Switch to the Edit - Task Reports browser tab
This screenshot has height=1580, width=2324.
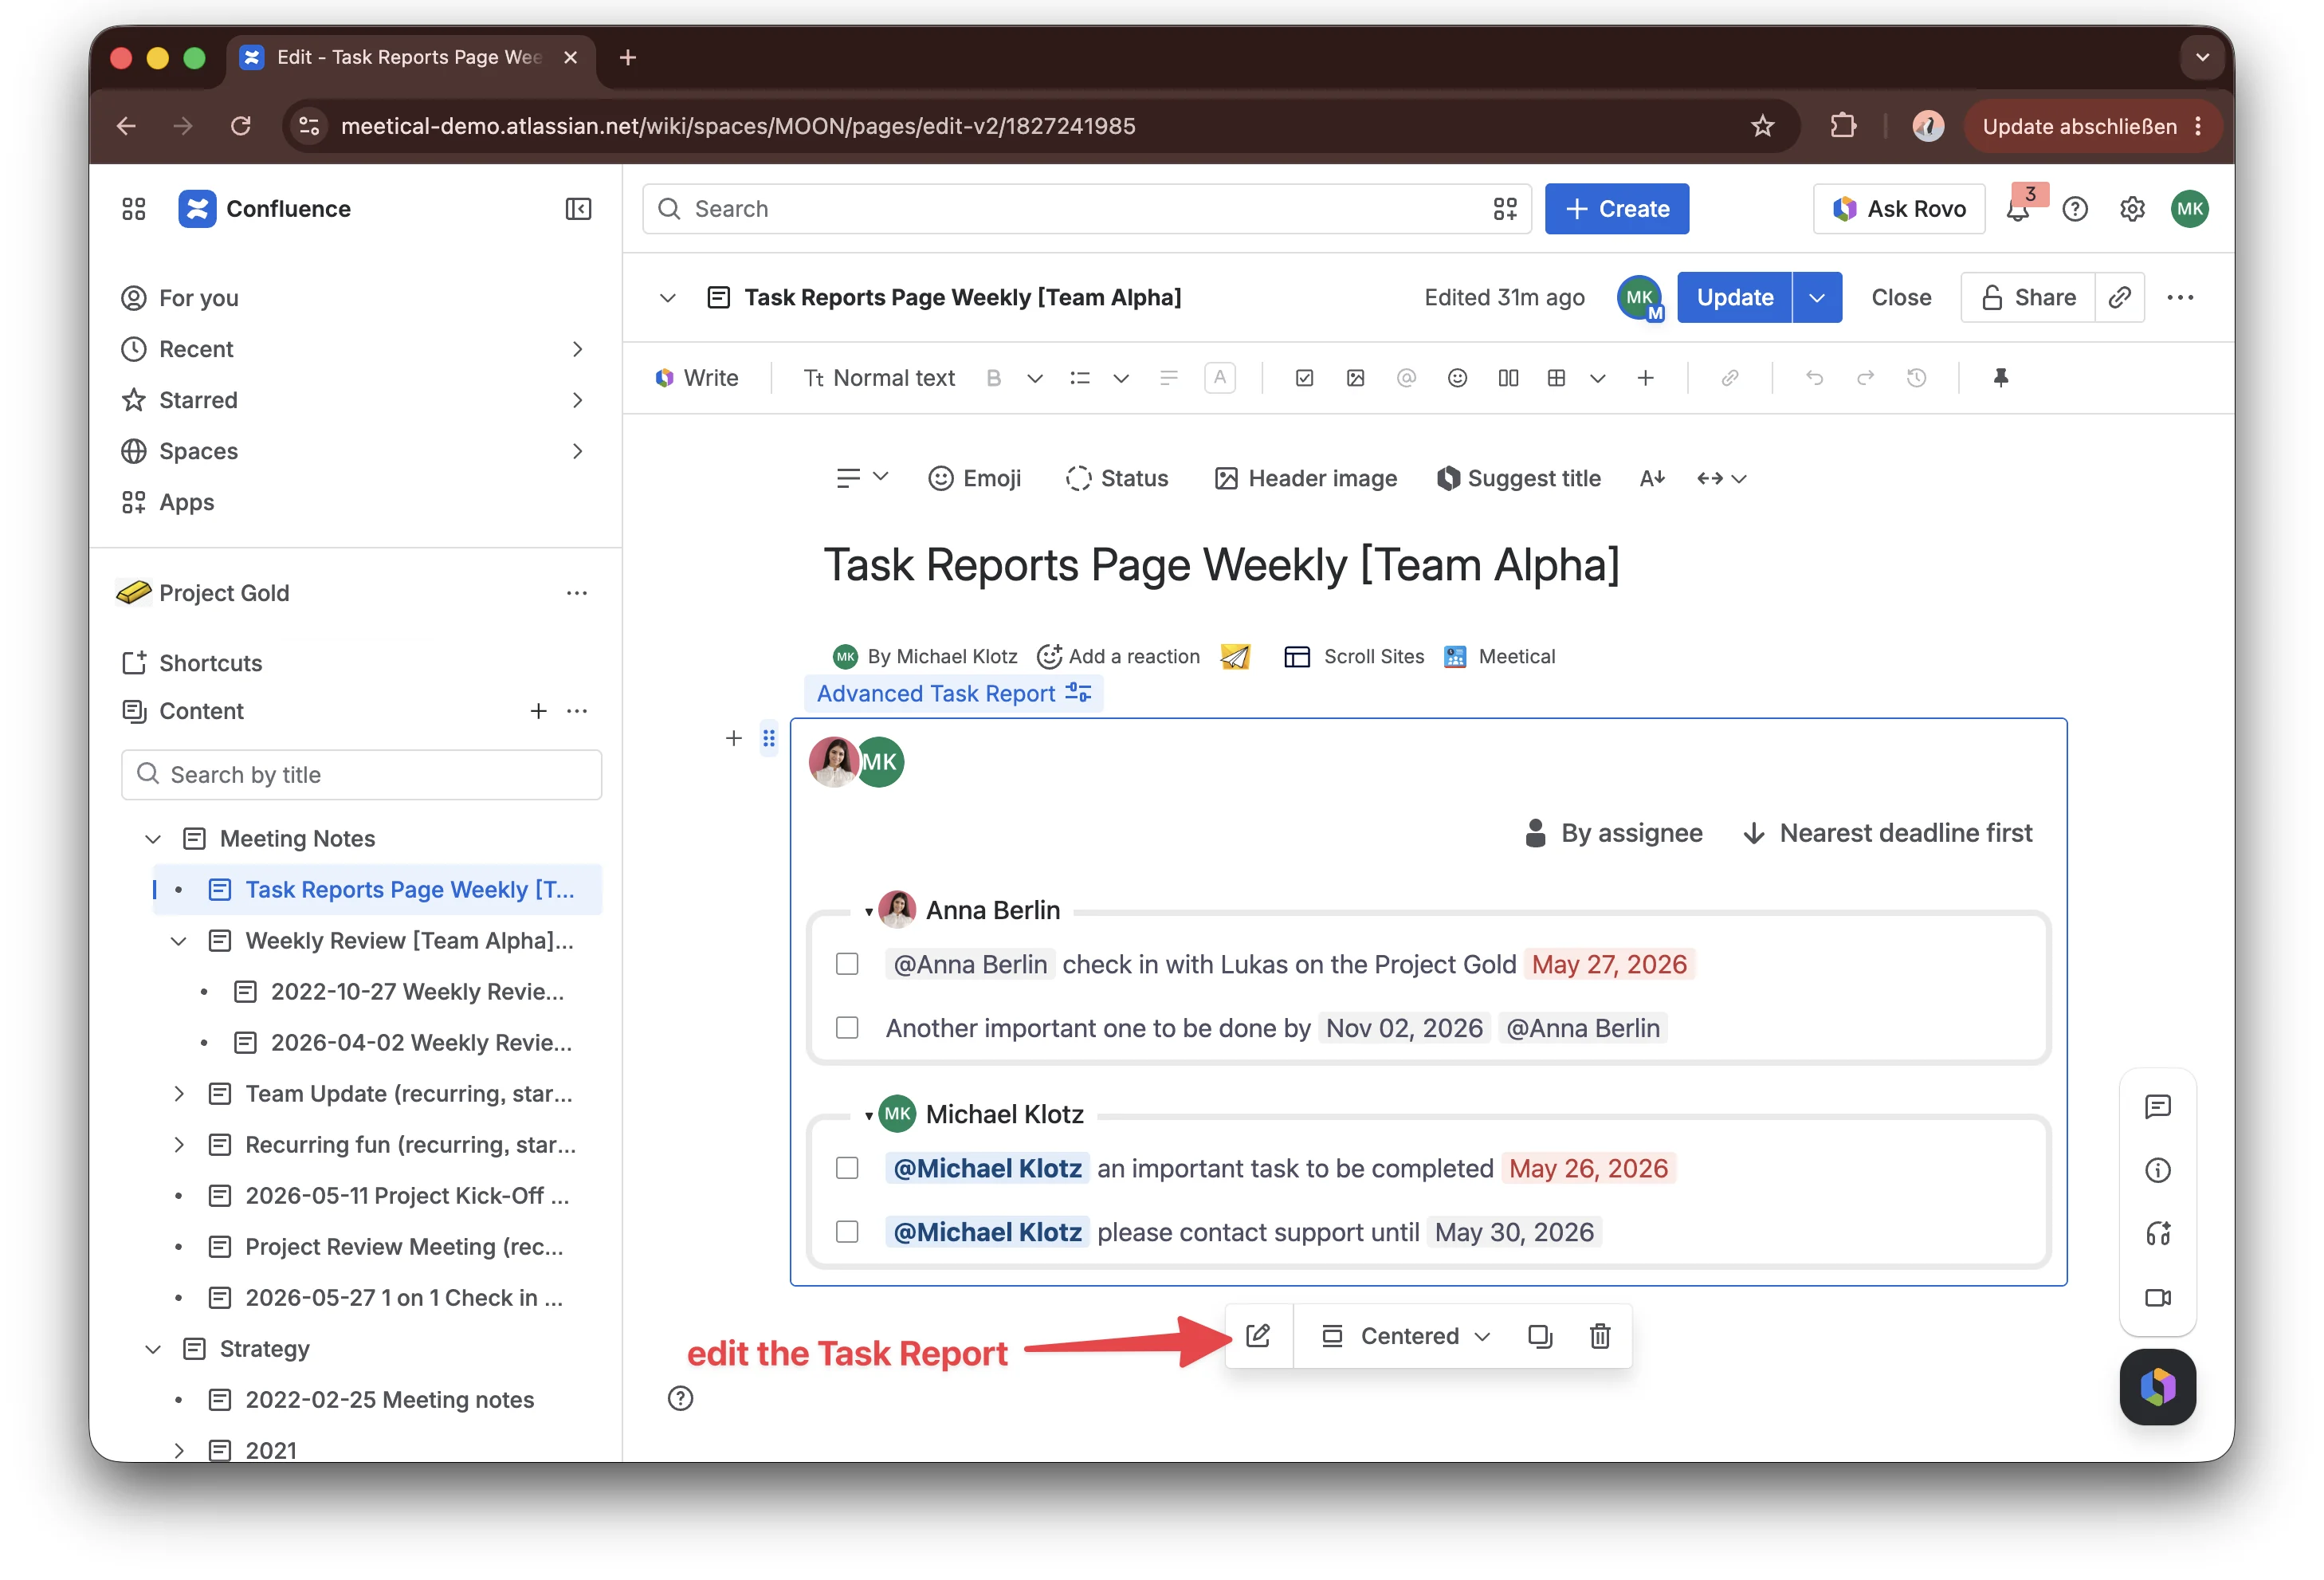(x=410, y=57)
